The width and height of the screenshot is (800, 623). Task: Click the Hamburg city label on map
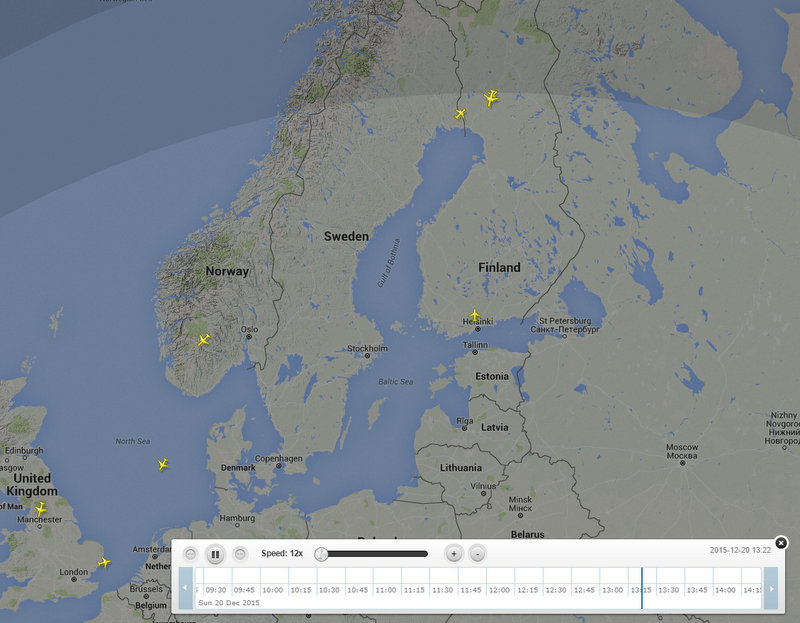click(237, 518)
